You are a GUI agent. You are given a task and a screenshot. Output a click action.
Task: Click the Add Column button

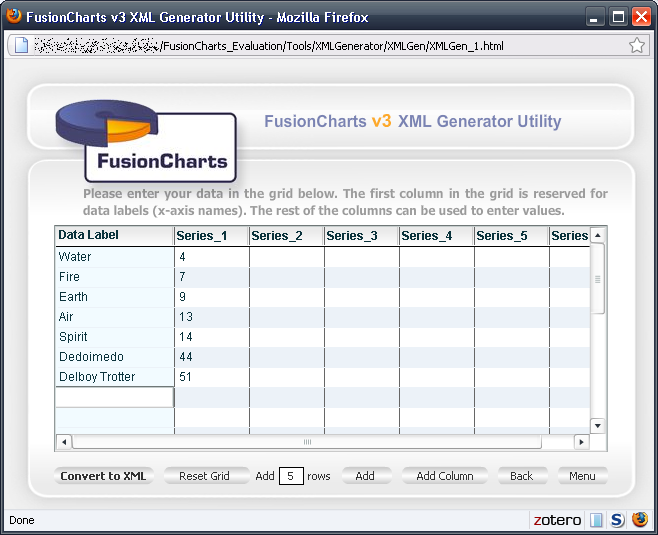pos(445,476)
